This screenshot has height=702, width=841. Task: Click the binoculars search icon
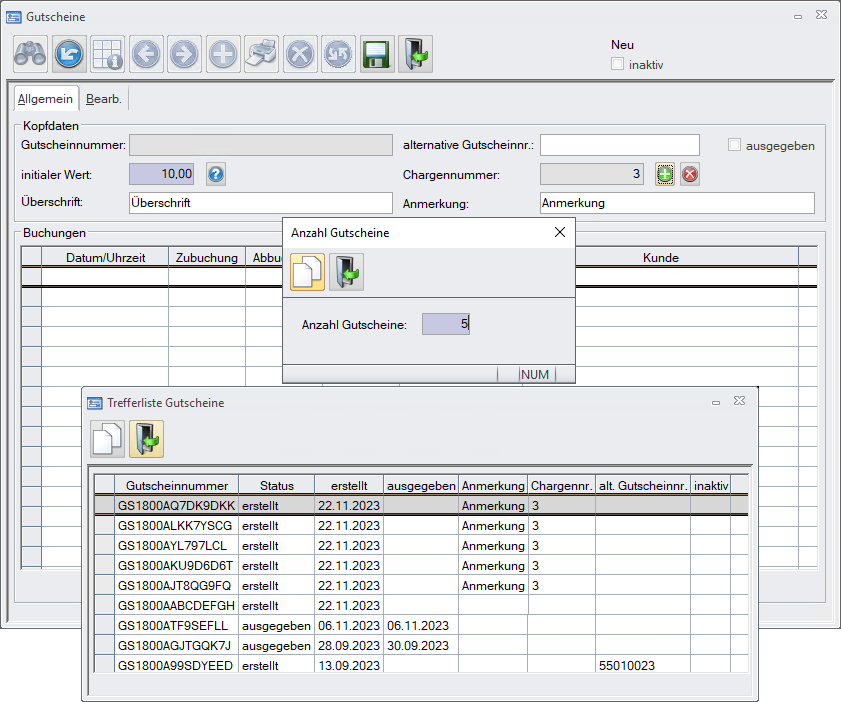(x=30, y=54)
